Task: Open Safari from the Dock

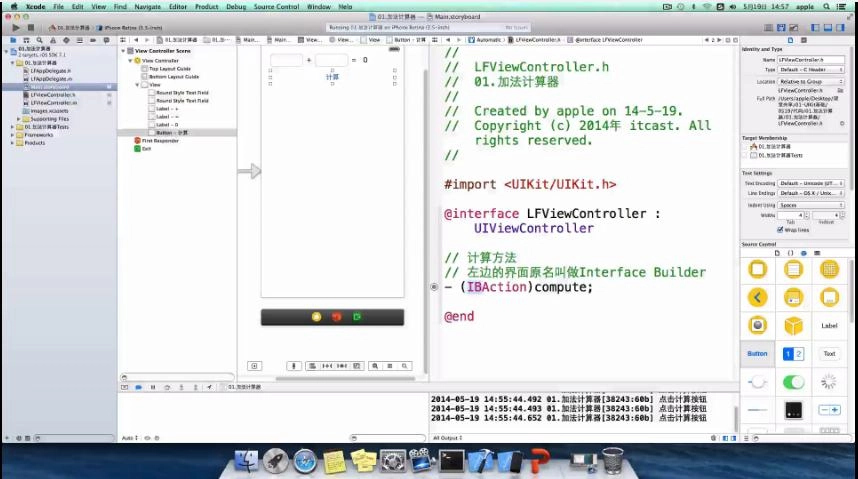Action: (305, 461)
